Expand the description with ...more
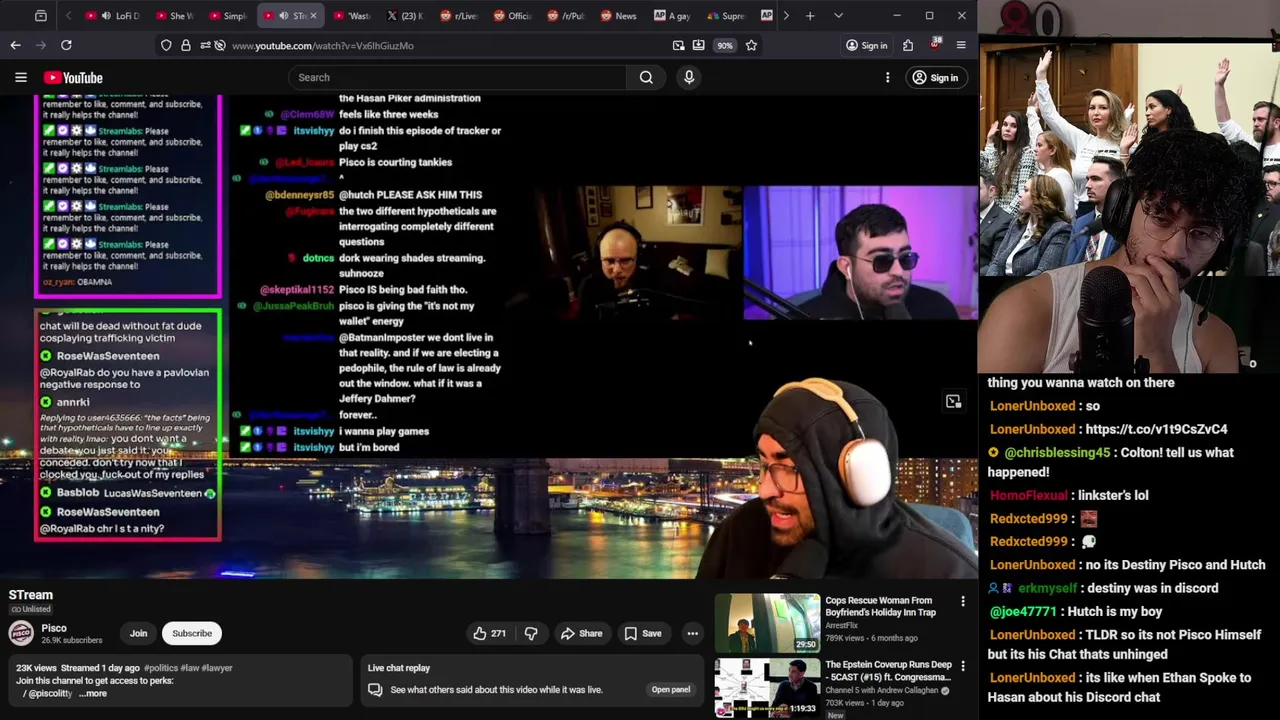1280x720 pixels. tap(93, 693)
